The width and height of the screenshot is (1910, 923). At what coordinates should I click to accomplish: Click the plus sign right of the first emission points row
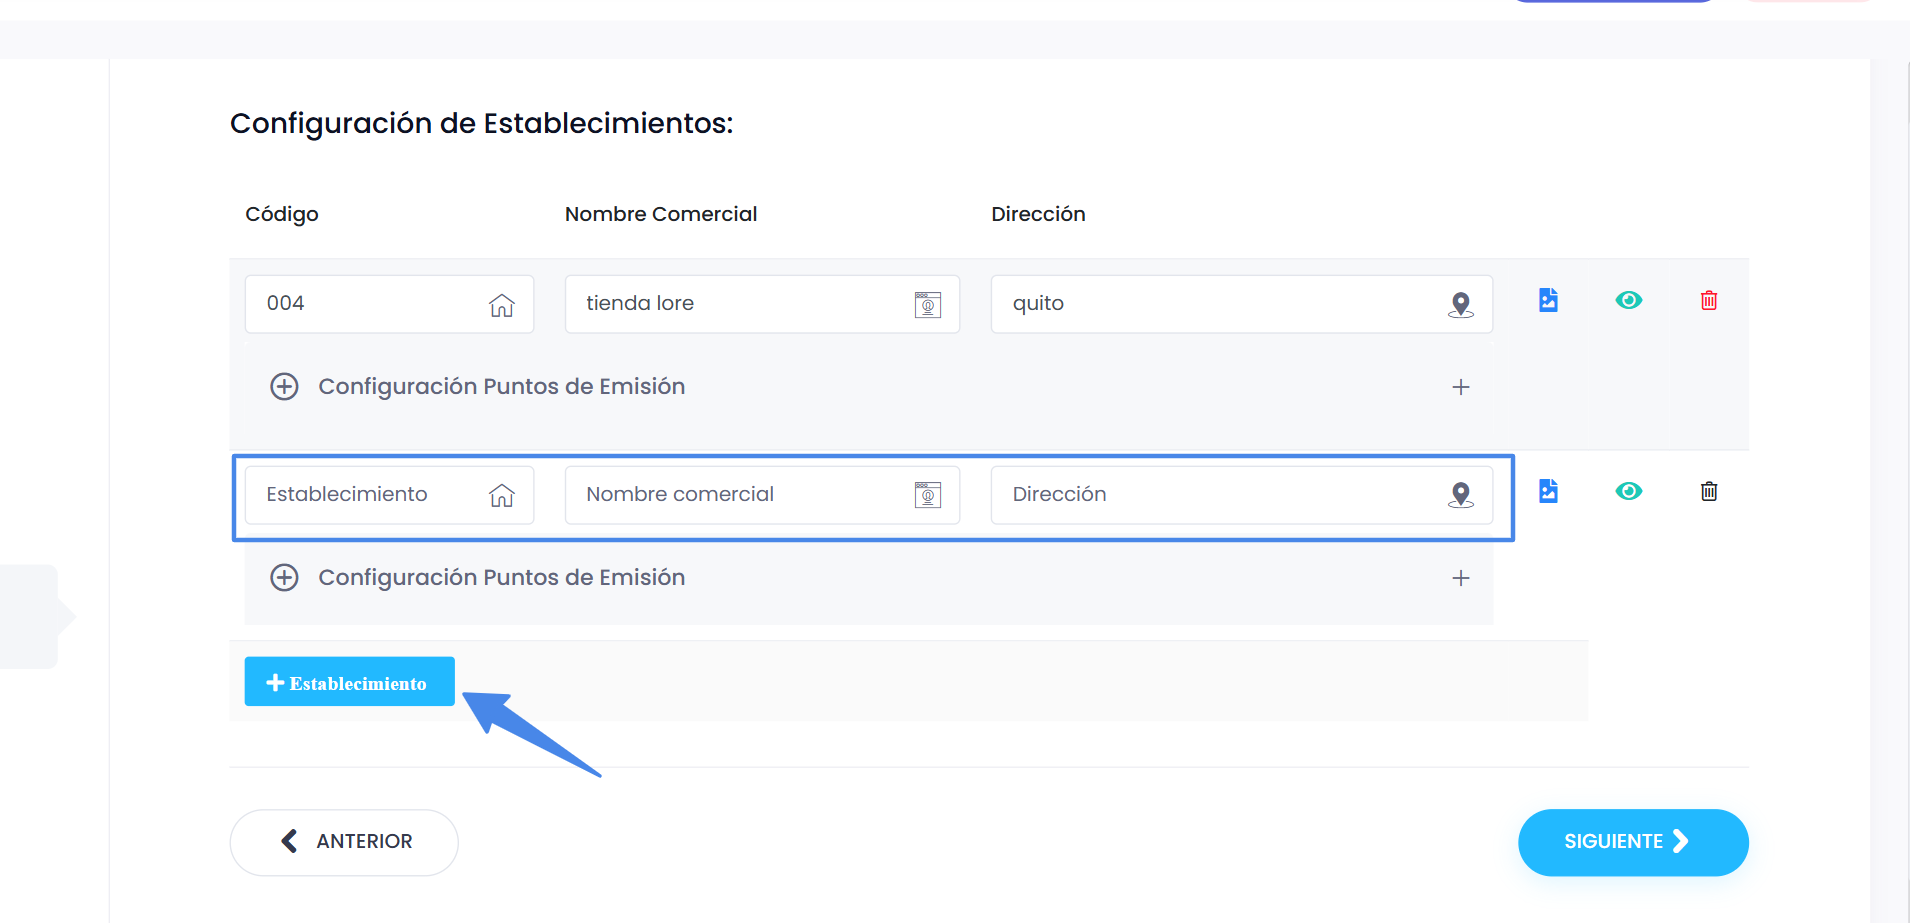coord(1461,387)
